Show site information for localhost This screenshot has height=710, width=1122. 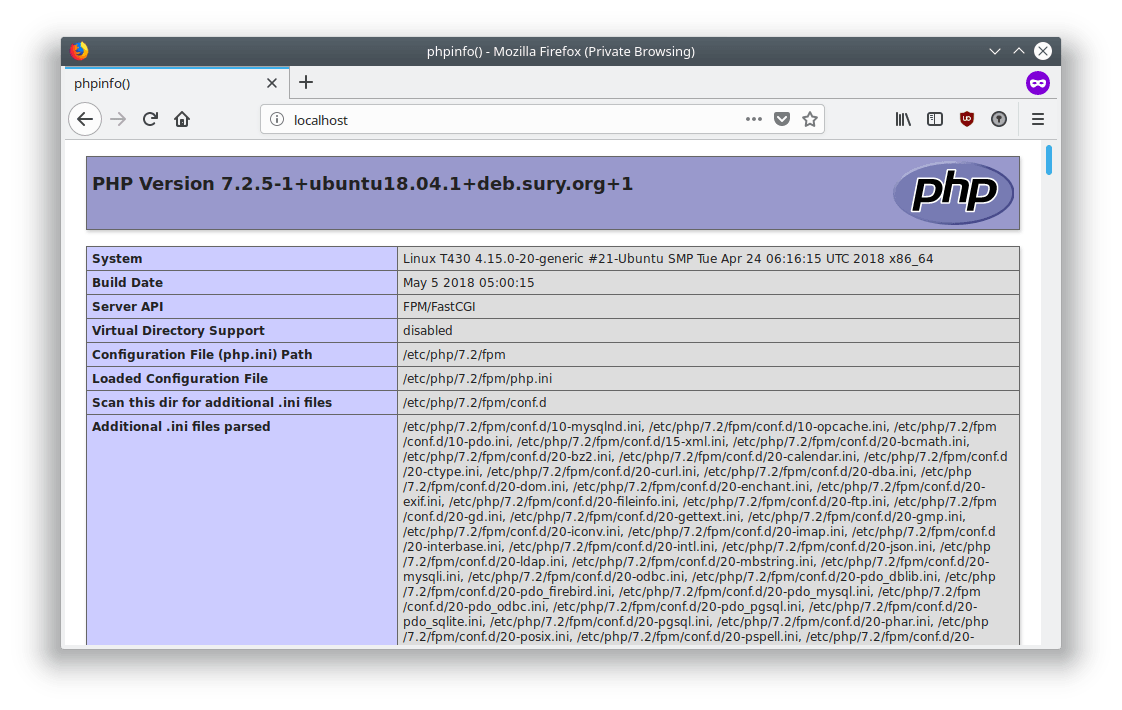point(276,120)
